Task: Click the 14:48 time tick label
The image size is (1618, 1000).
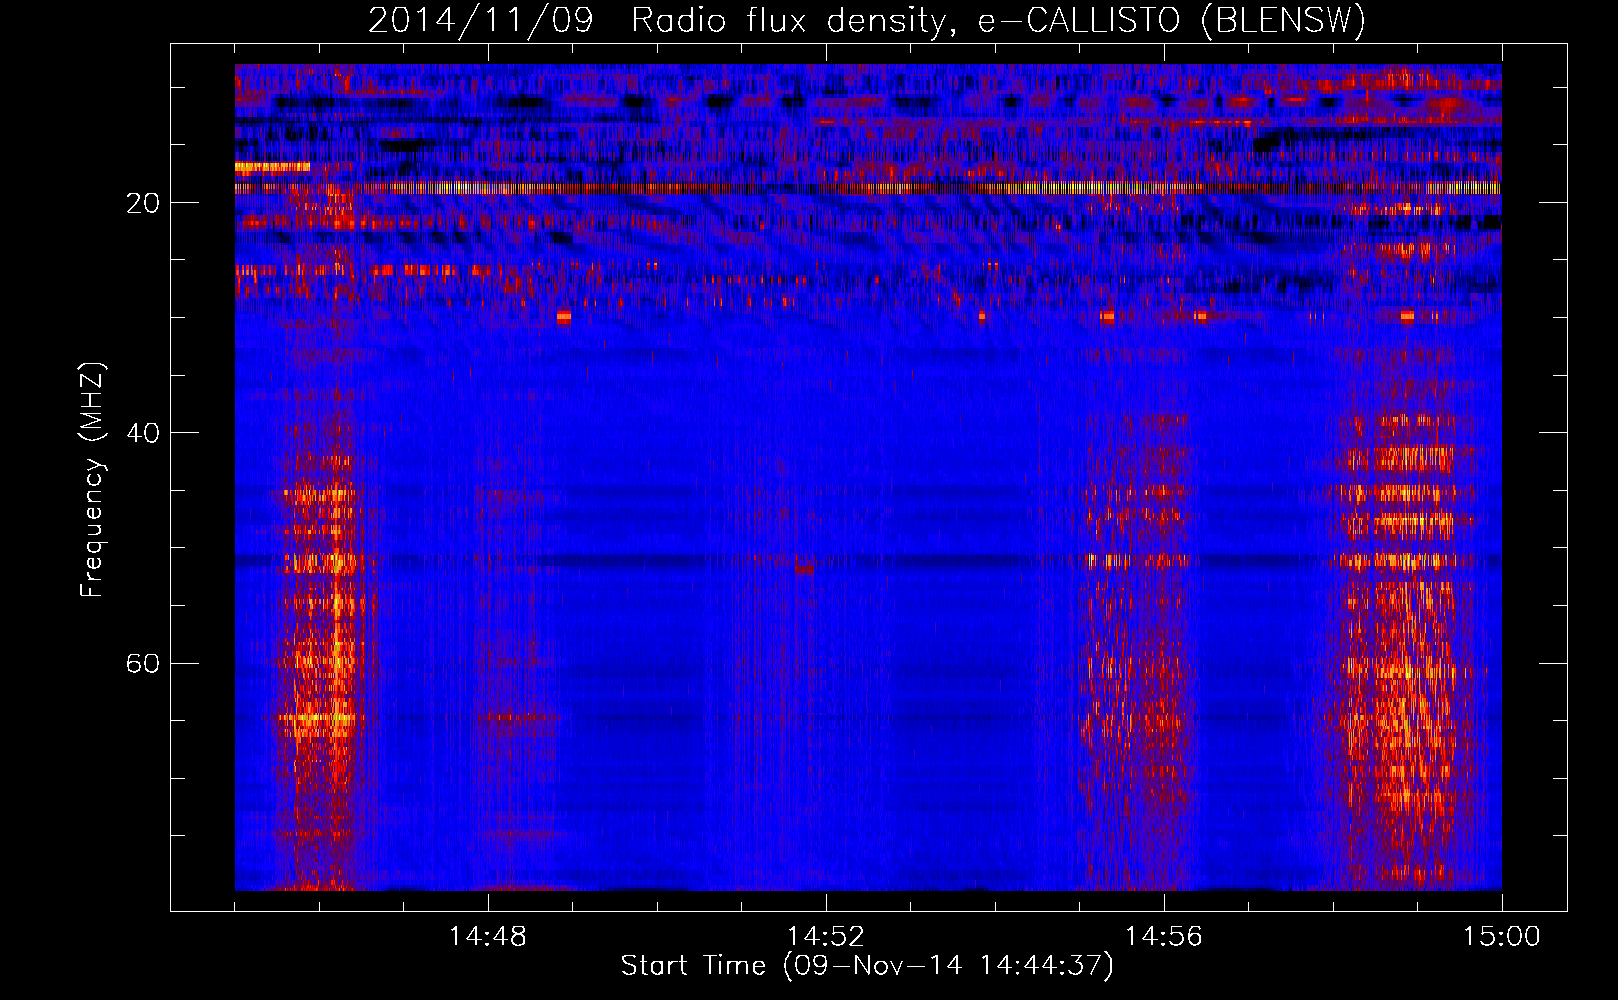Action: pyautogui.click(x=488, y=937)
